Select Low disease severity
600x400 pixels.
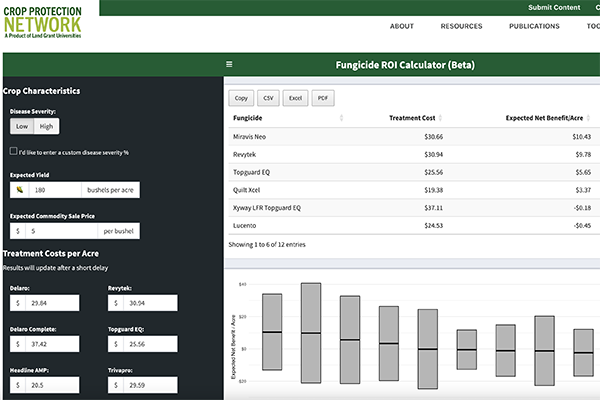(22, 126)
